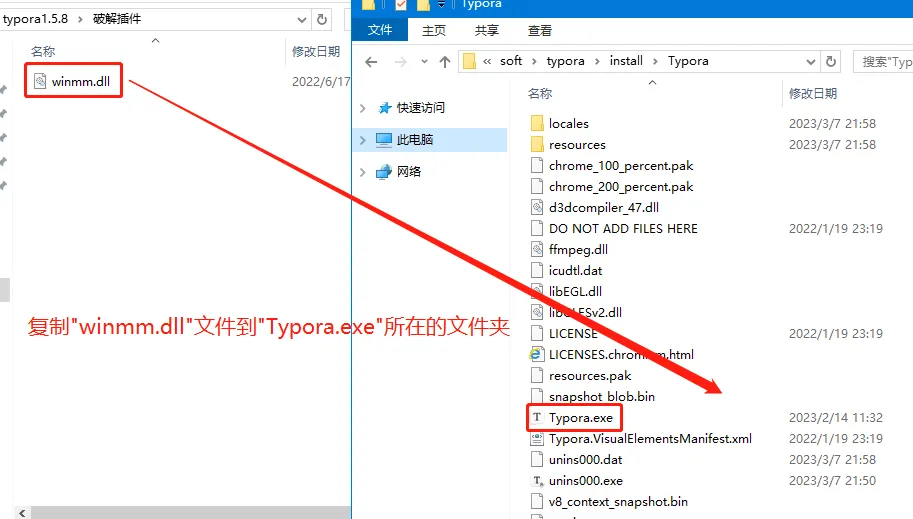Click typora1.5.8 breadcrumb in left window

pyautogui.click(x=35, y=19)
